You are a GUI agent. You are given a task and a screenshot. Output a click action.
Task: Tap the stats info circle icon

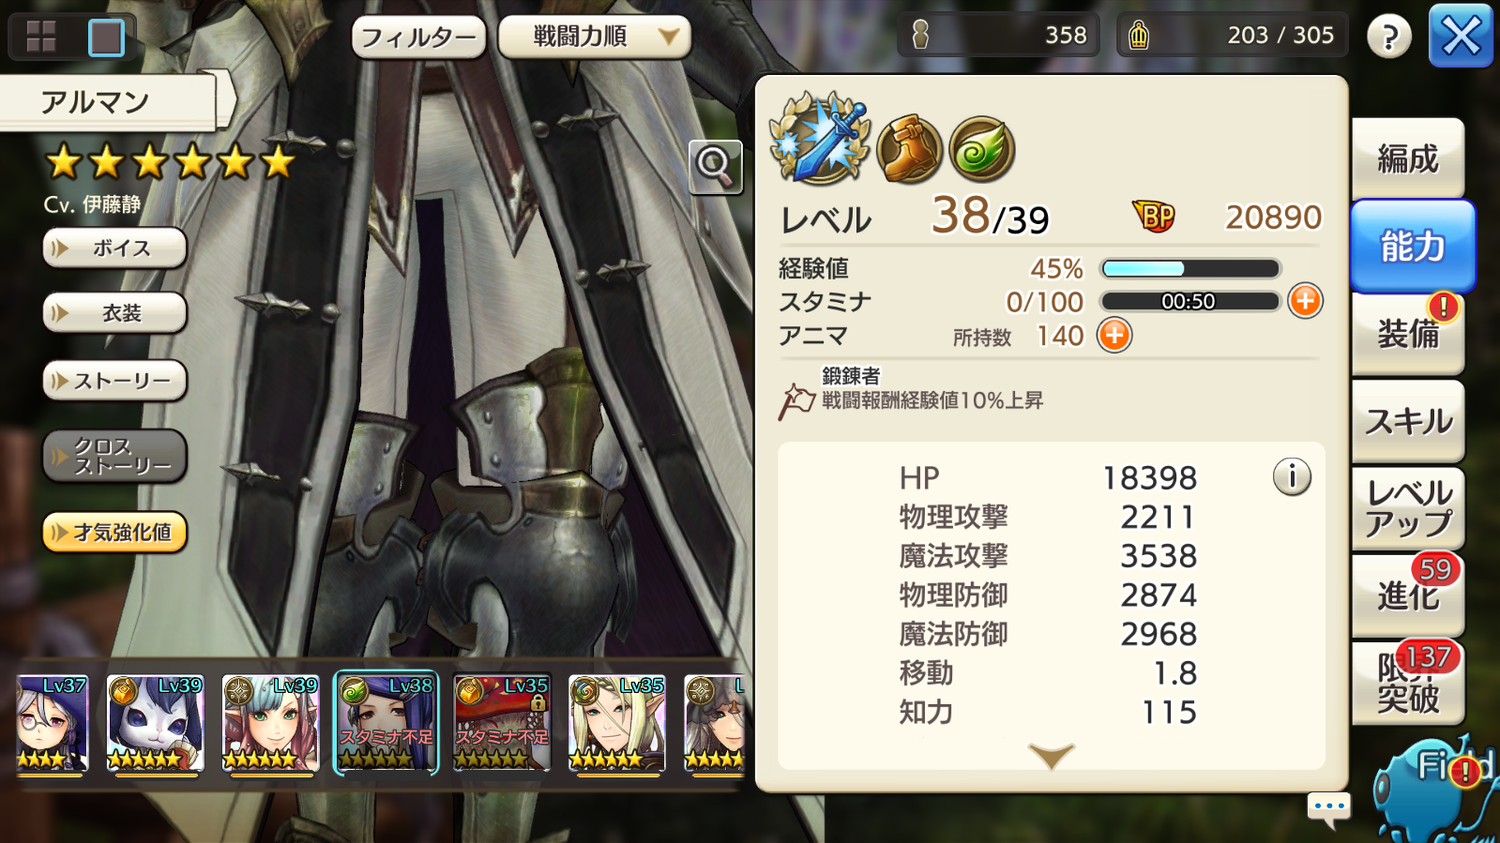tap(1292, 477)
